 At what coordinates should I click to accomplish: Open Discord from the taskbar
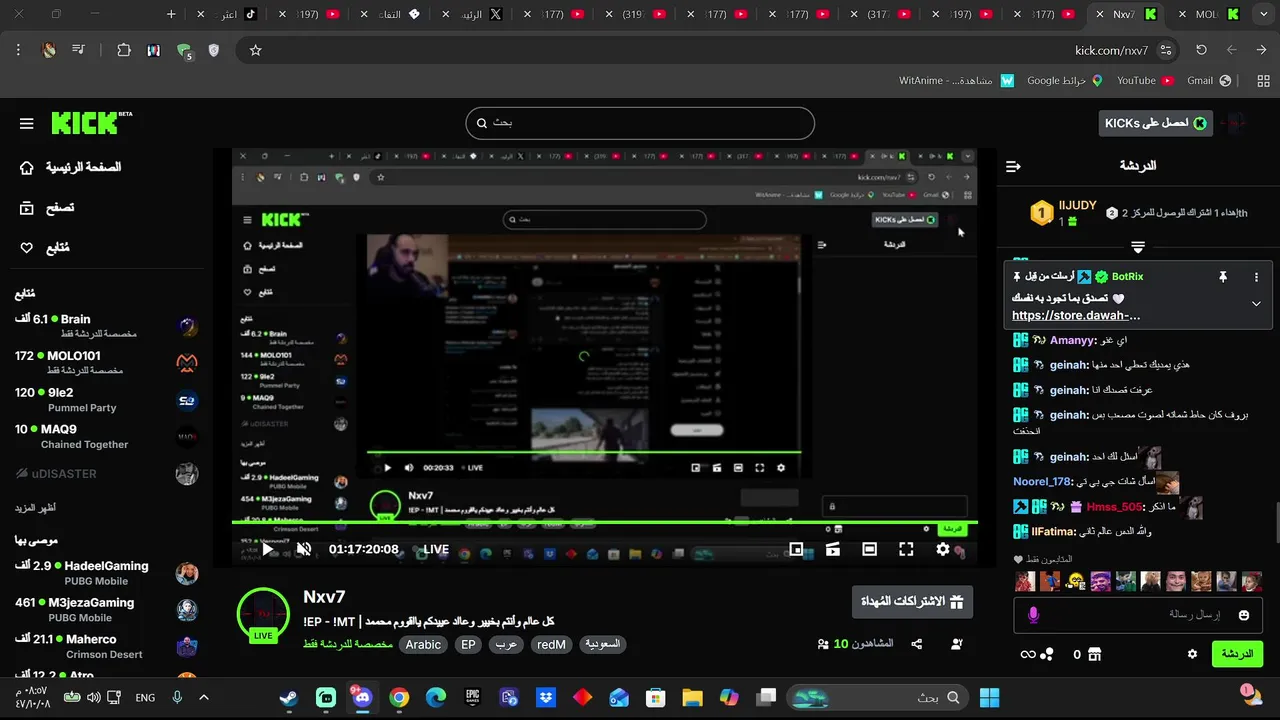[x=362, y=697]
